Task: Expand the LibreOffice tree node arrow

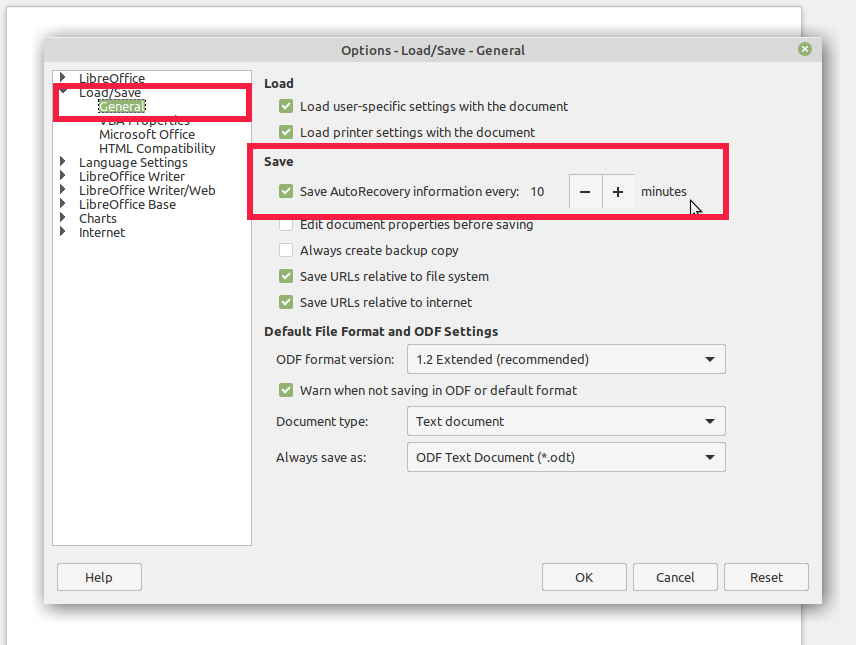Action: pos(63,77)
